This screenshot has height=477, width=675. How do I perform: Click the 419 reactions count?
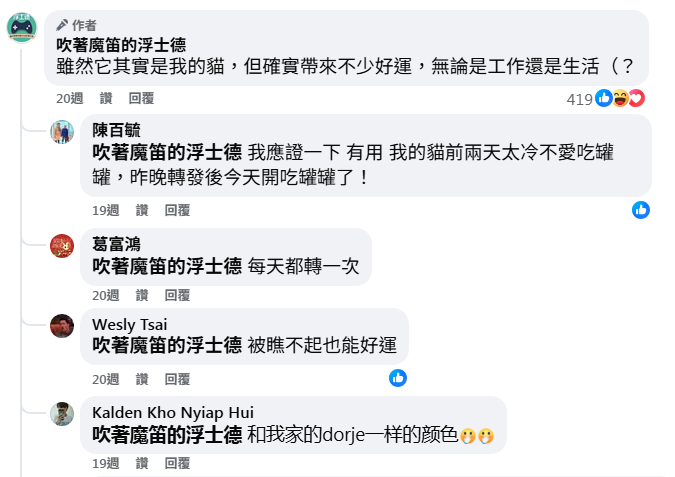[x=579, y=99]
